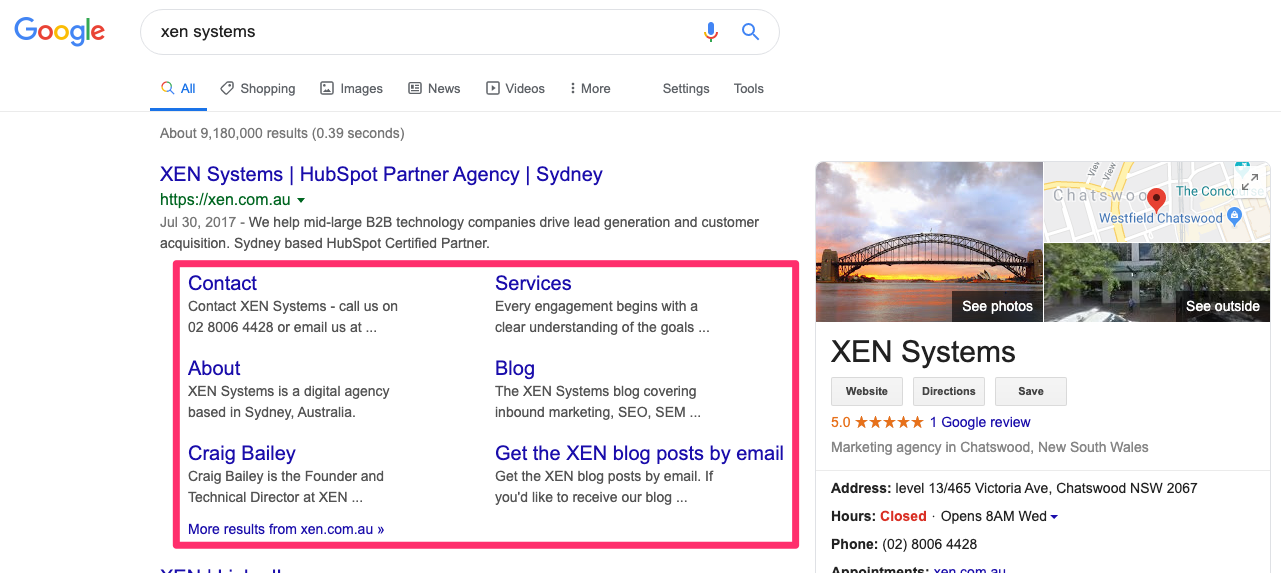This screenshot has width=1281, height=573.
Task: Click the Hours label in knowledge panel
Action: (x=853, y=517)
